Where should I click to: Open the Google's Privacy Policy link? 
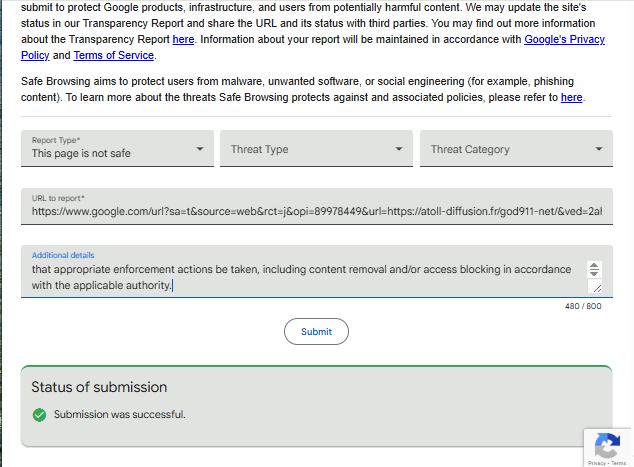pyautogui.click(x=564, y=39)
